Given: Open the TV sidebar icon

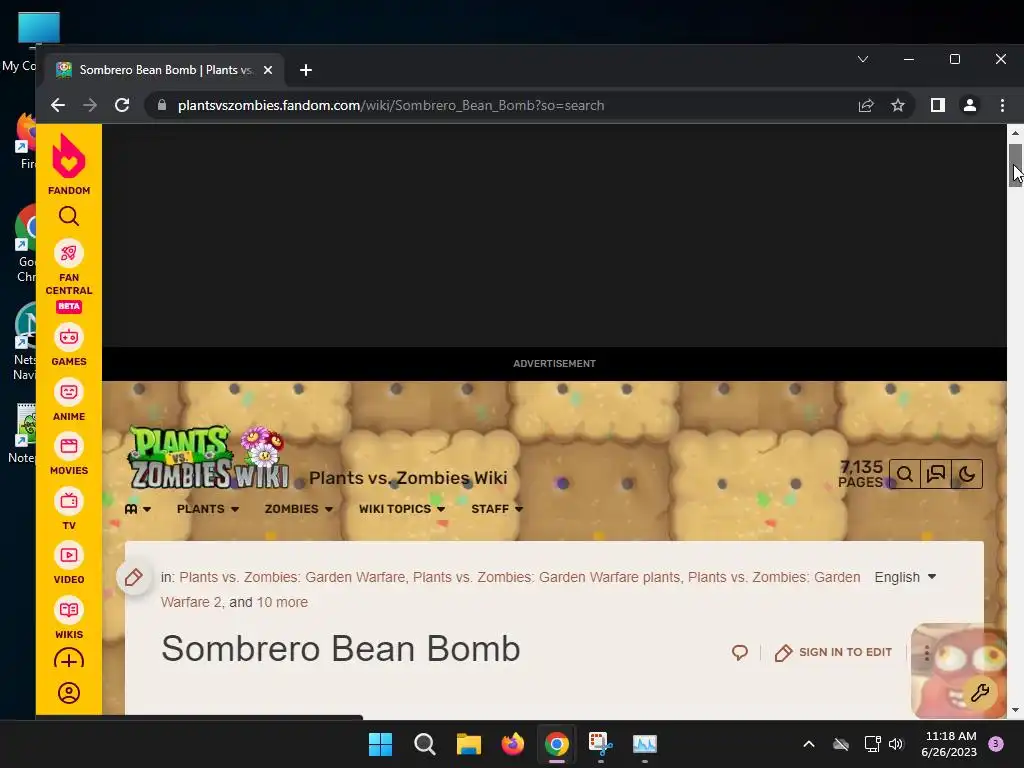Looking at the screenshot, I should tap(69, 502).
